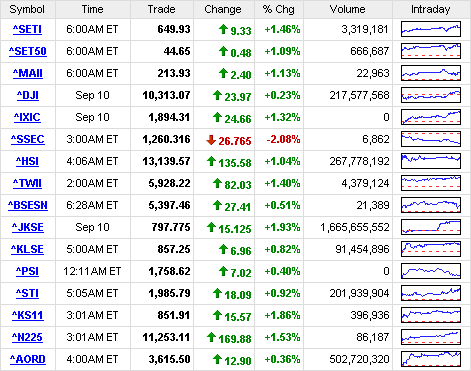View the ^PSI intraday chart thumbnail

431,271
